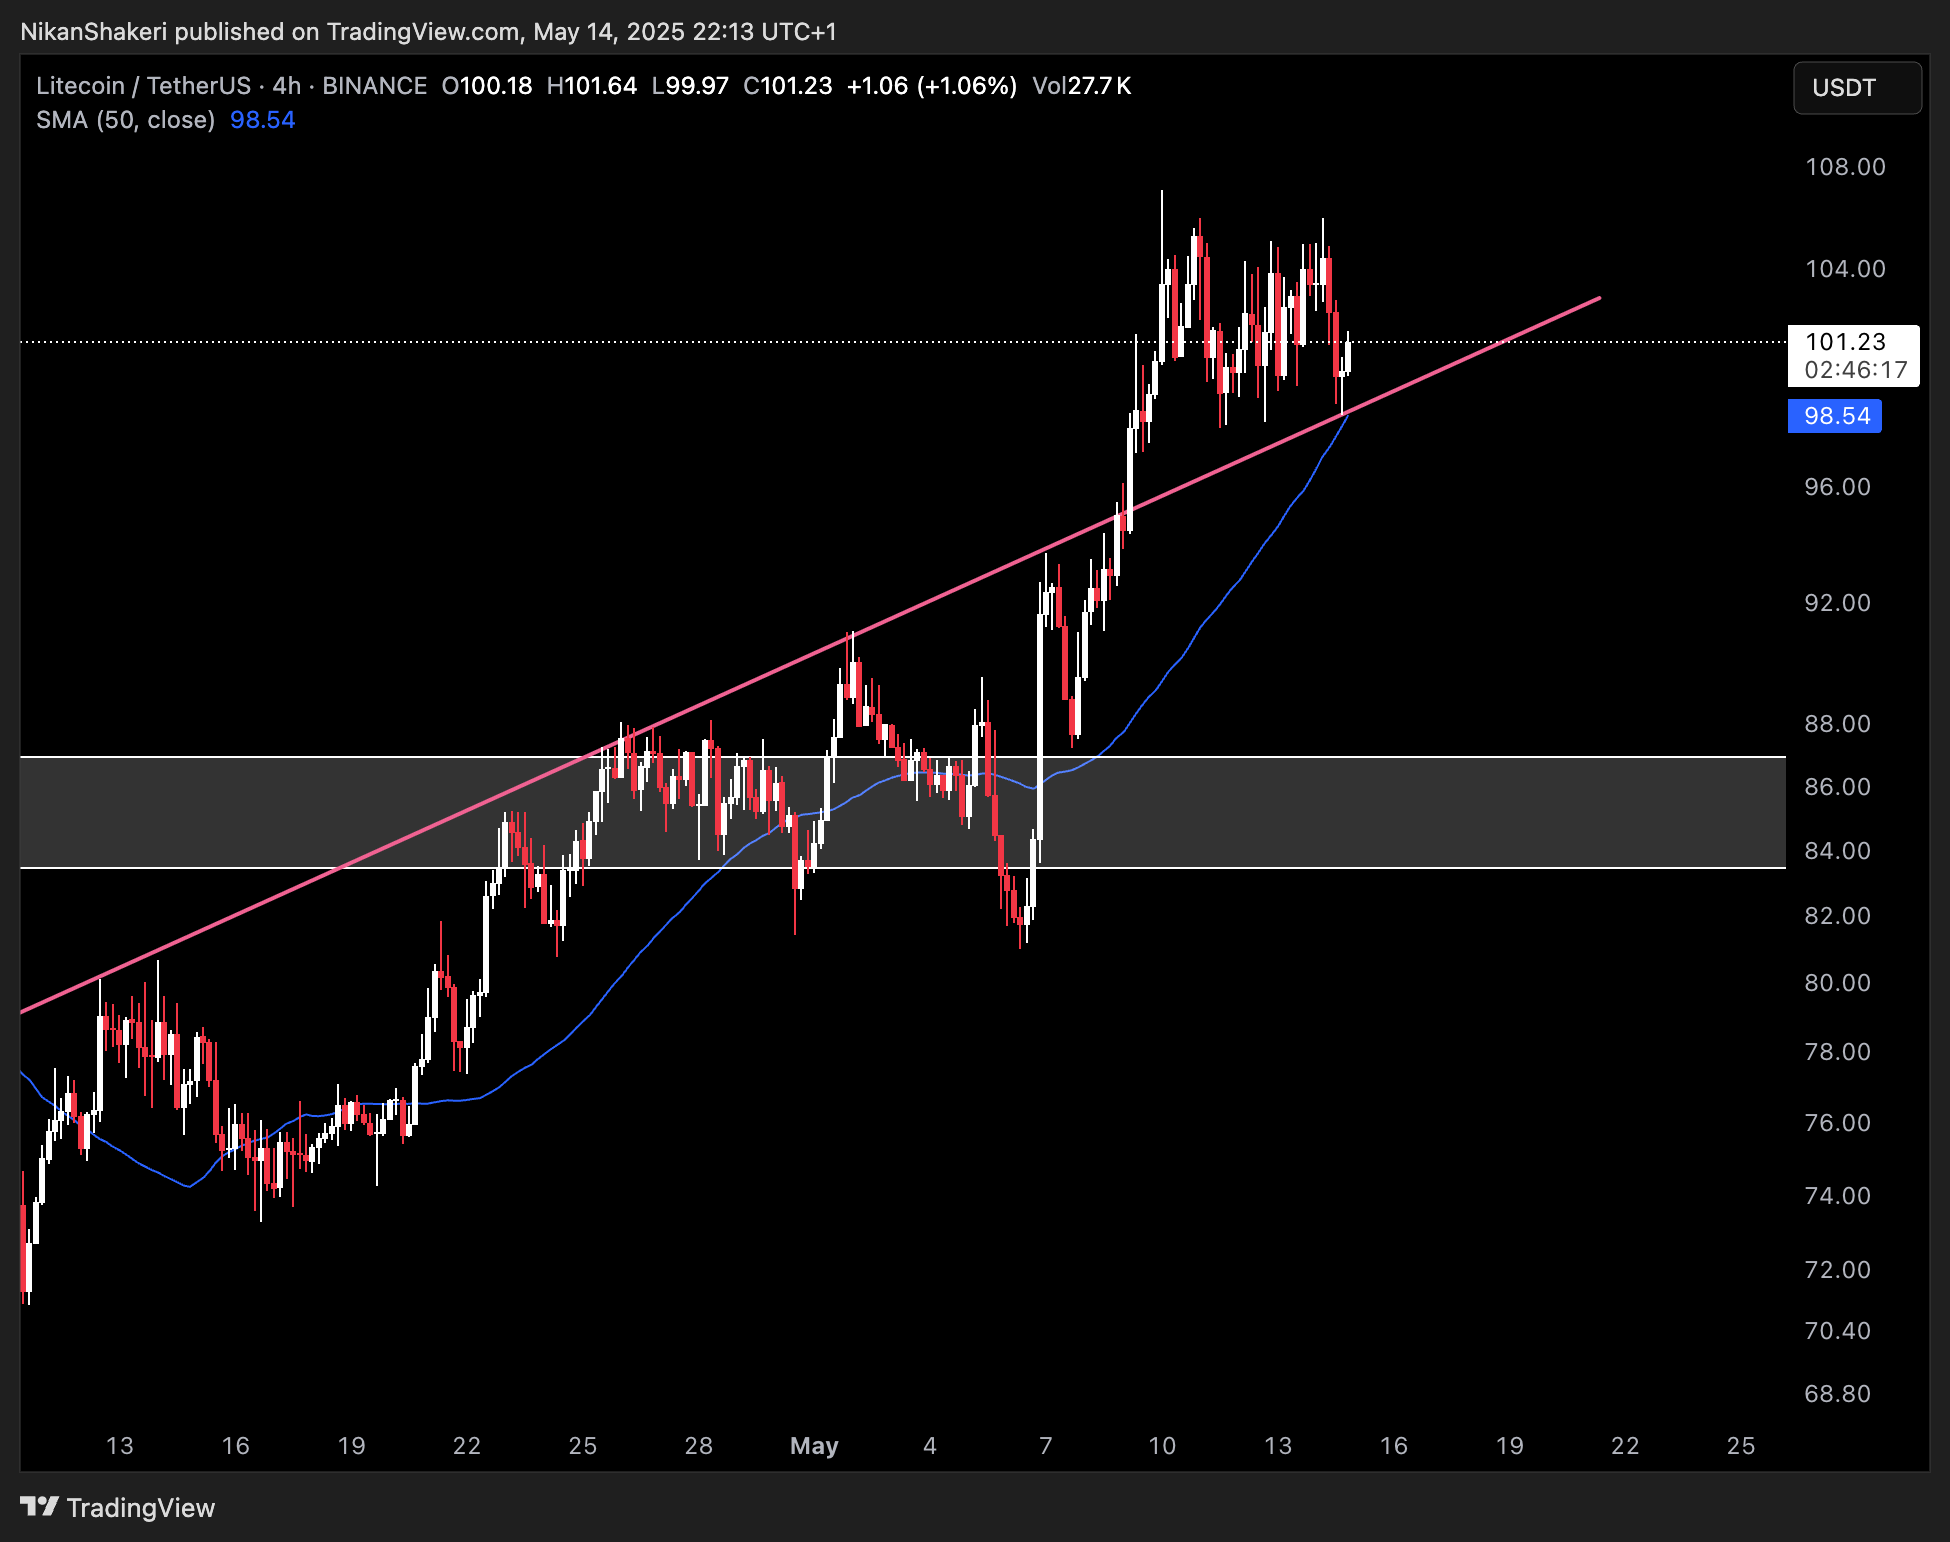
Task: Click the TradingView logo at bottom left
Action: (118, 1507)
